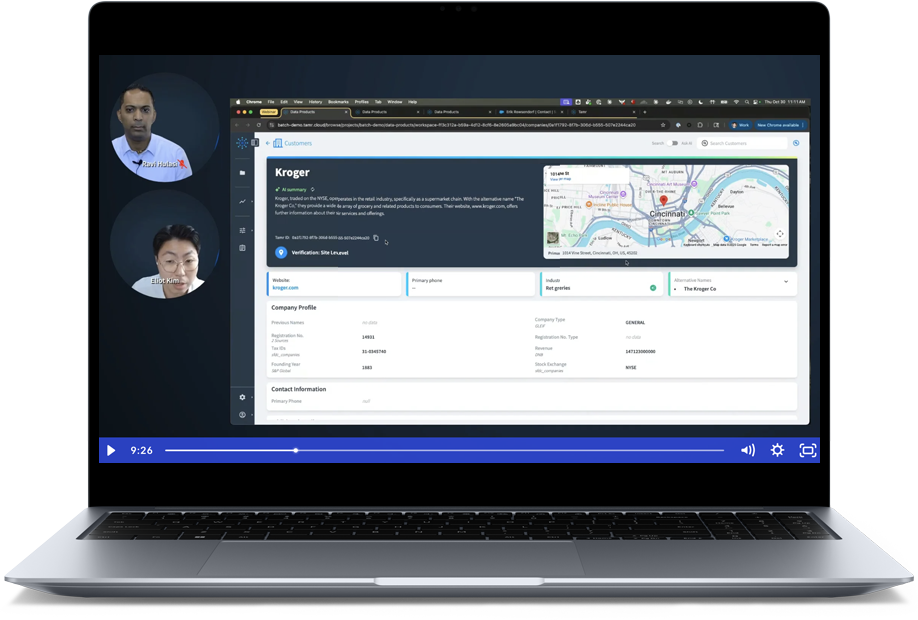
Task: Toggle the sidebar collapse panel icon
Action: click(255, 143)
